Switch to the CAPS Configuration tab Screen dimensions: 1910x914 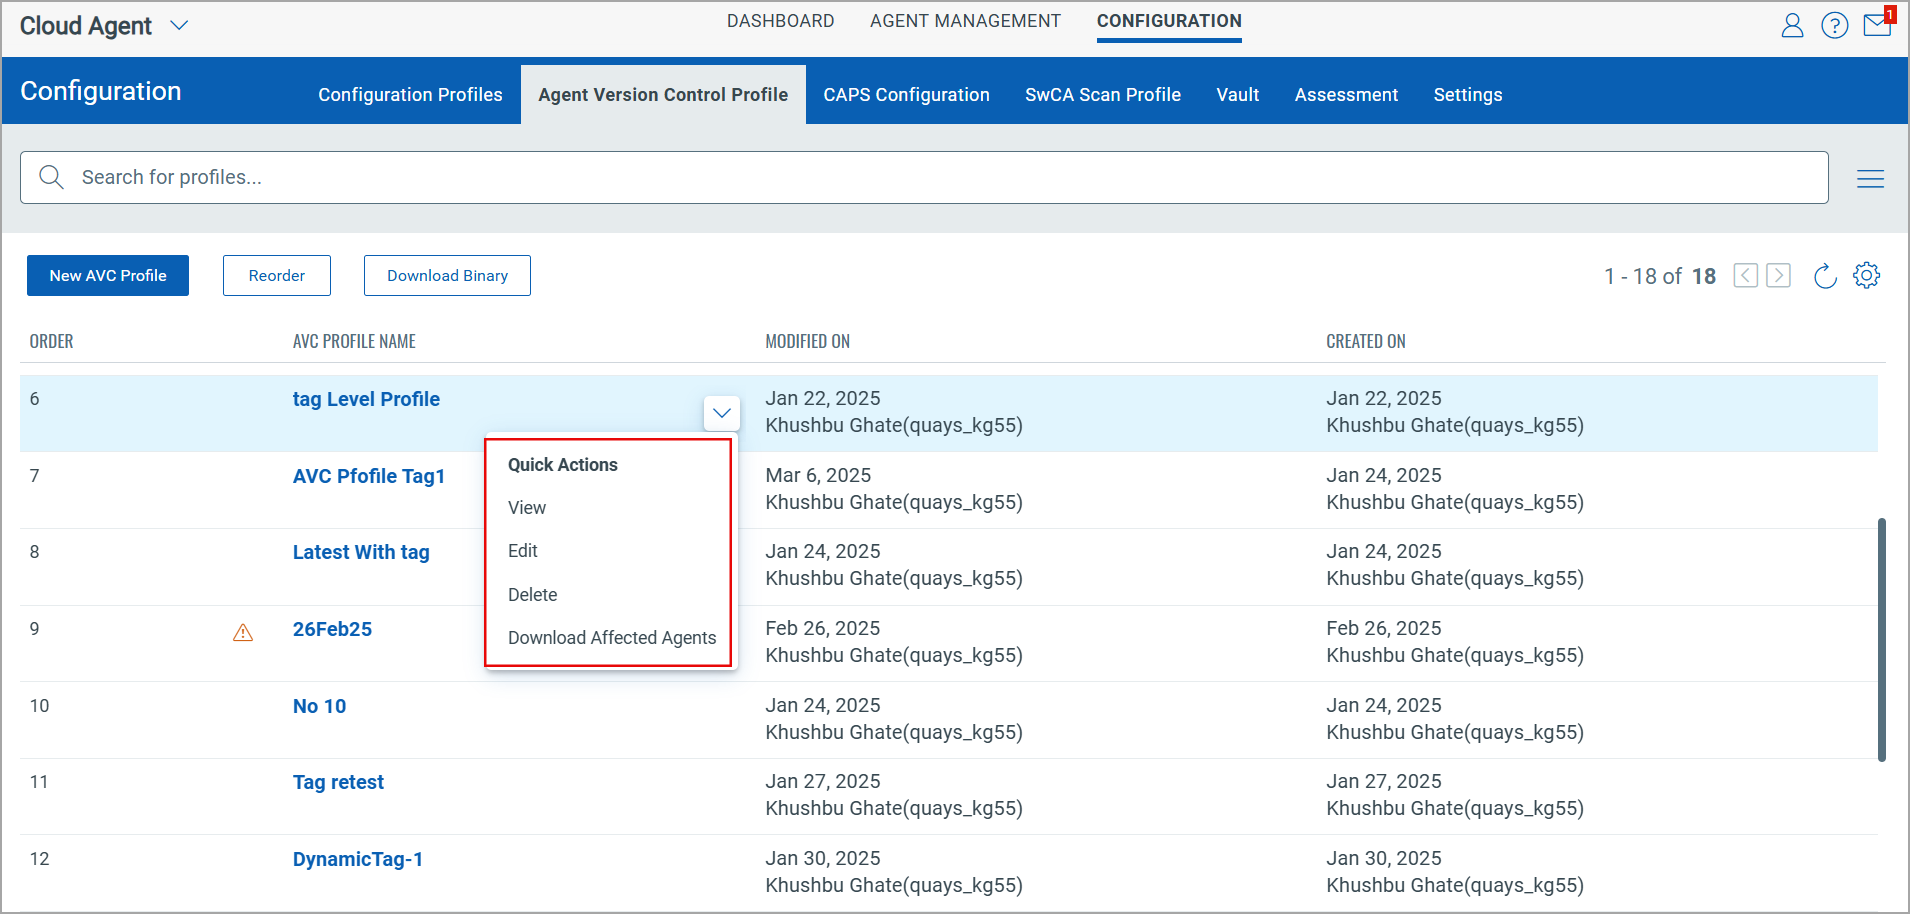click(906, 95)
